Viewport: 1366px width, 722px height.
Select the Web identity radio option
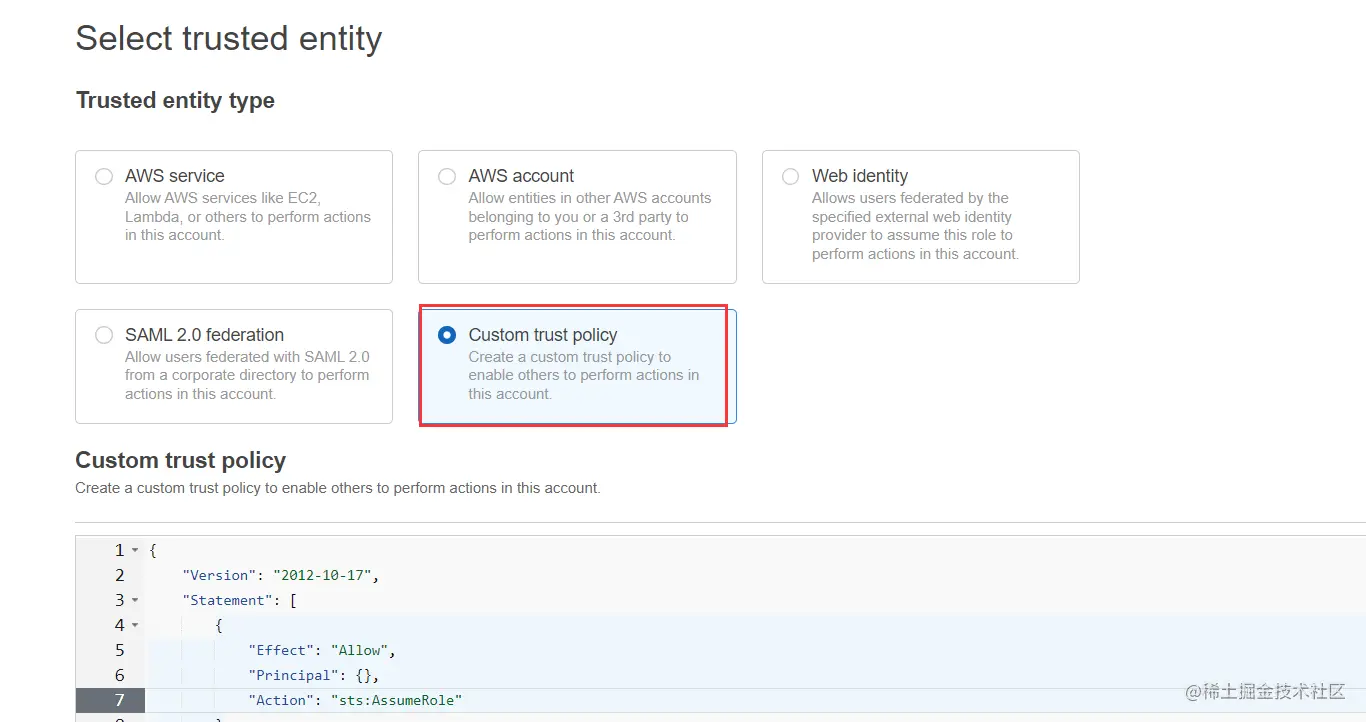click(x=791, y=176)
